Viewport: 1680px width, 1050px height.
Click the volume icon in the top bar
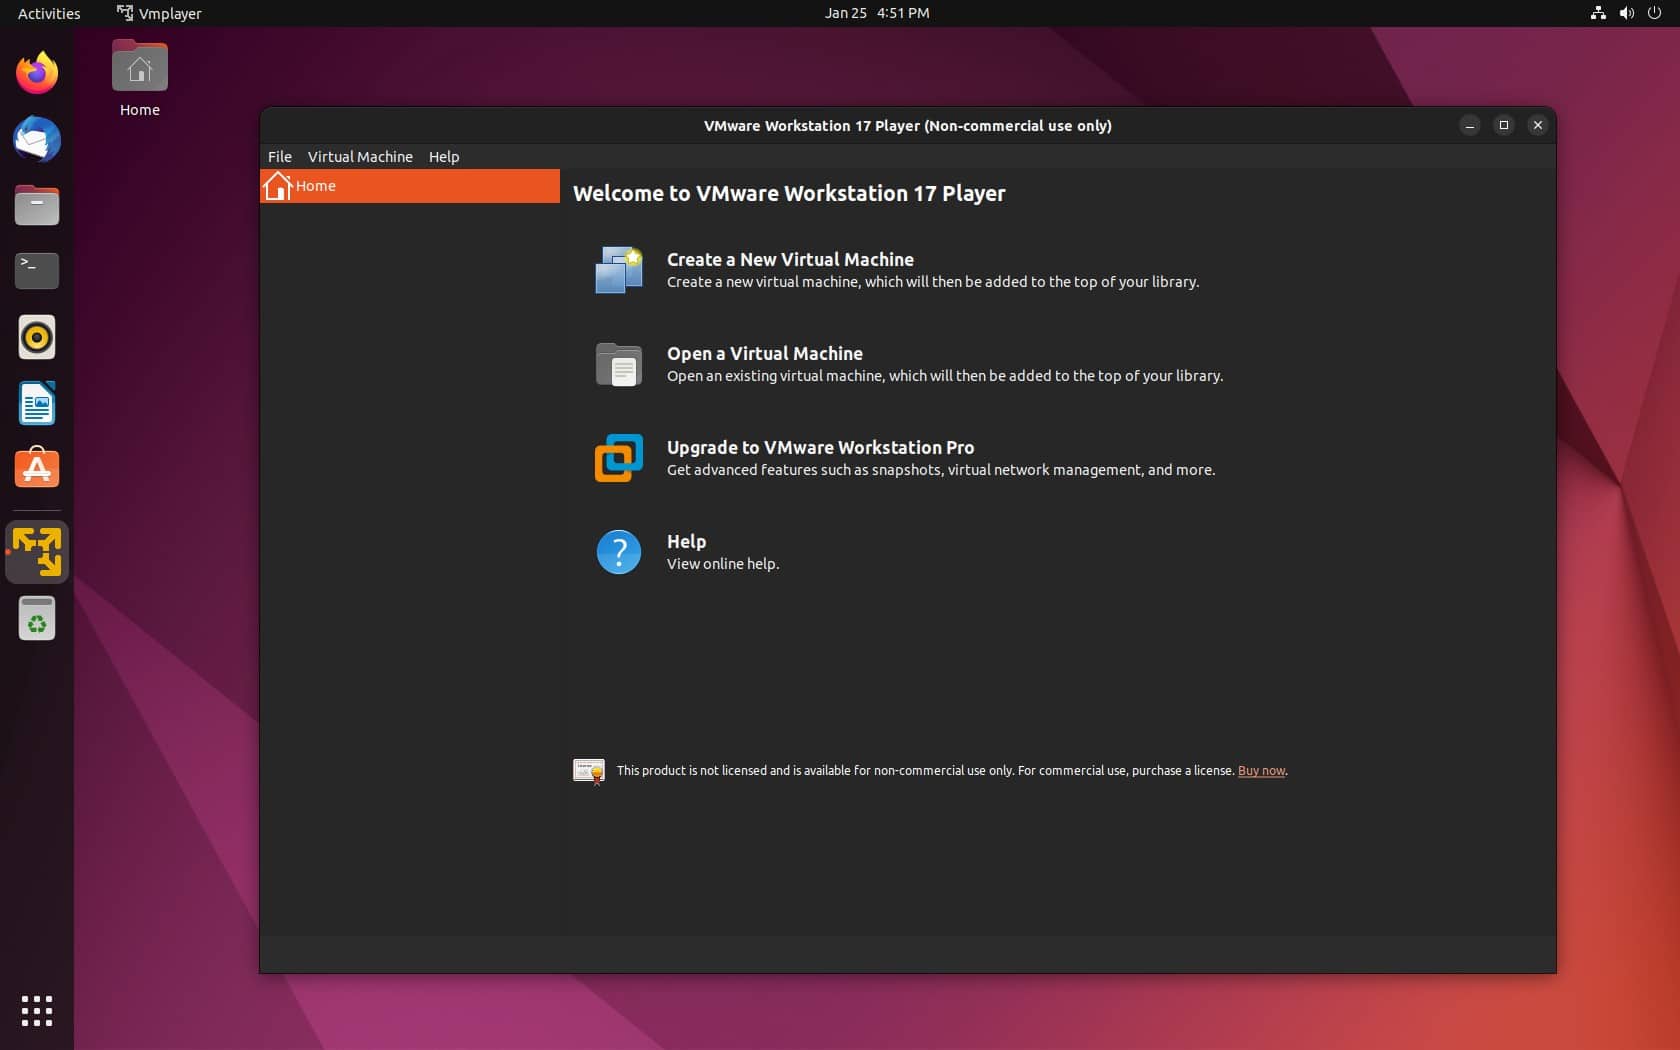1625,13
